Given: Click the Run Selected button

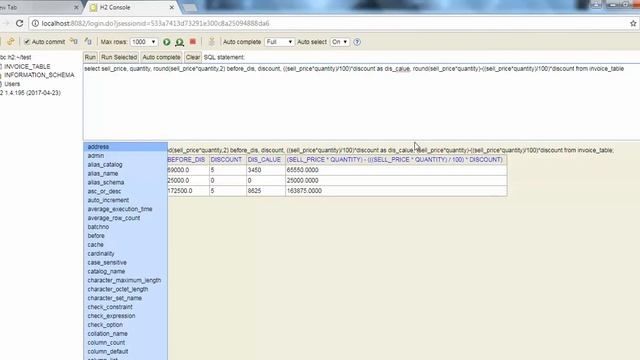Looking at the screenshot, I should pos(119,57).
